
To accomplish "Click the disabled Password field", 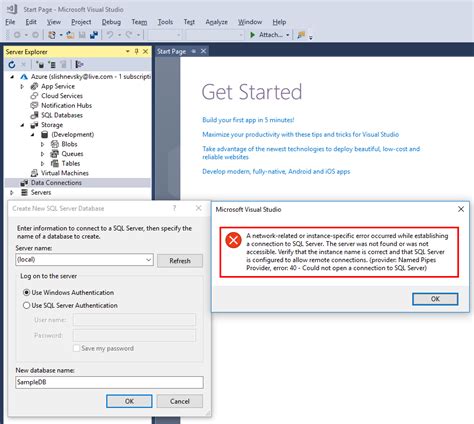I will click(134, 335).
